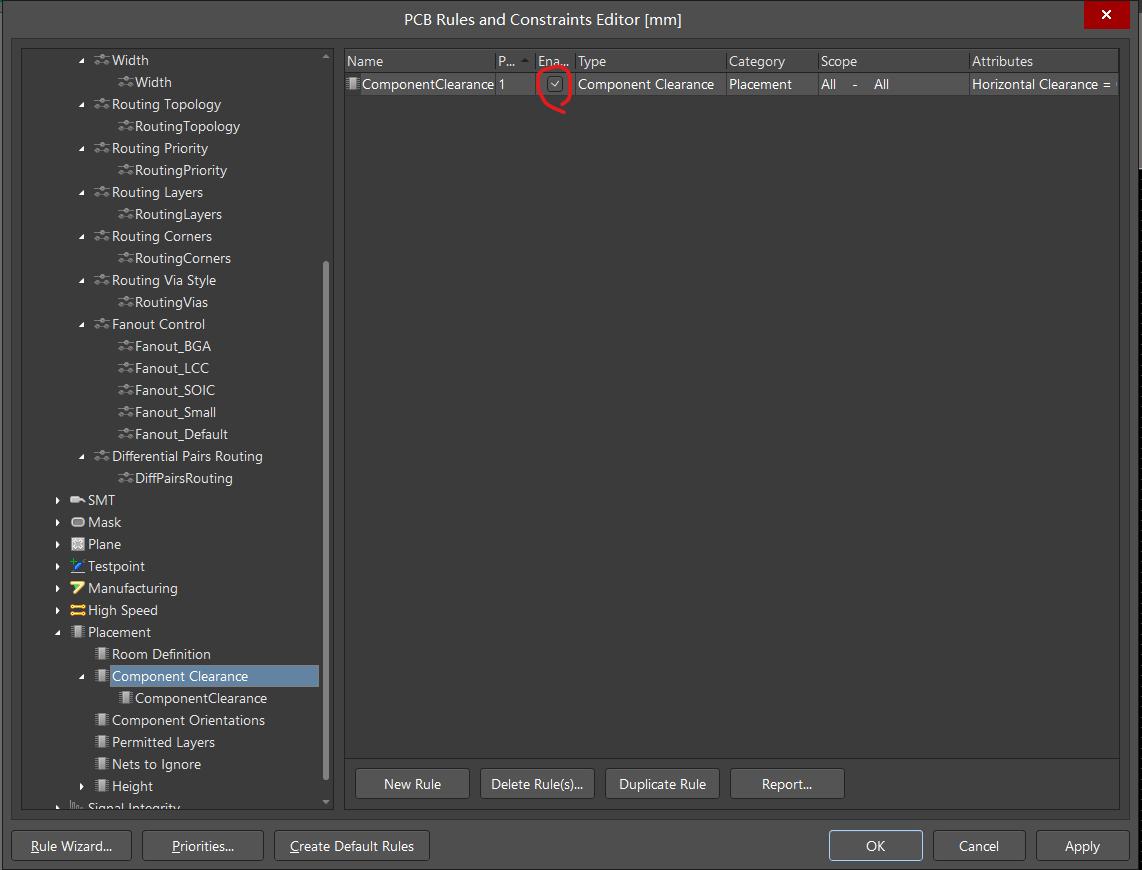
Task: Click the New Rule button
Action: 412,784
